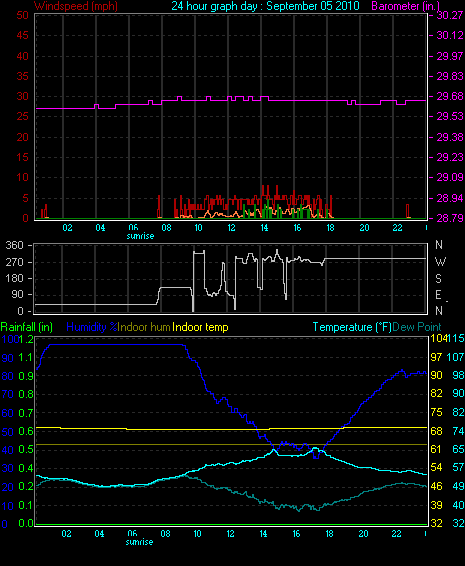Select the green 0.0 rainfall scale value
Viewport: 465px width, 566px height.
coord(26,523)
